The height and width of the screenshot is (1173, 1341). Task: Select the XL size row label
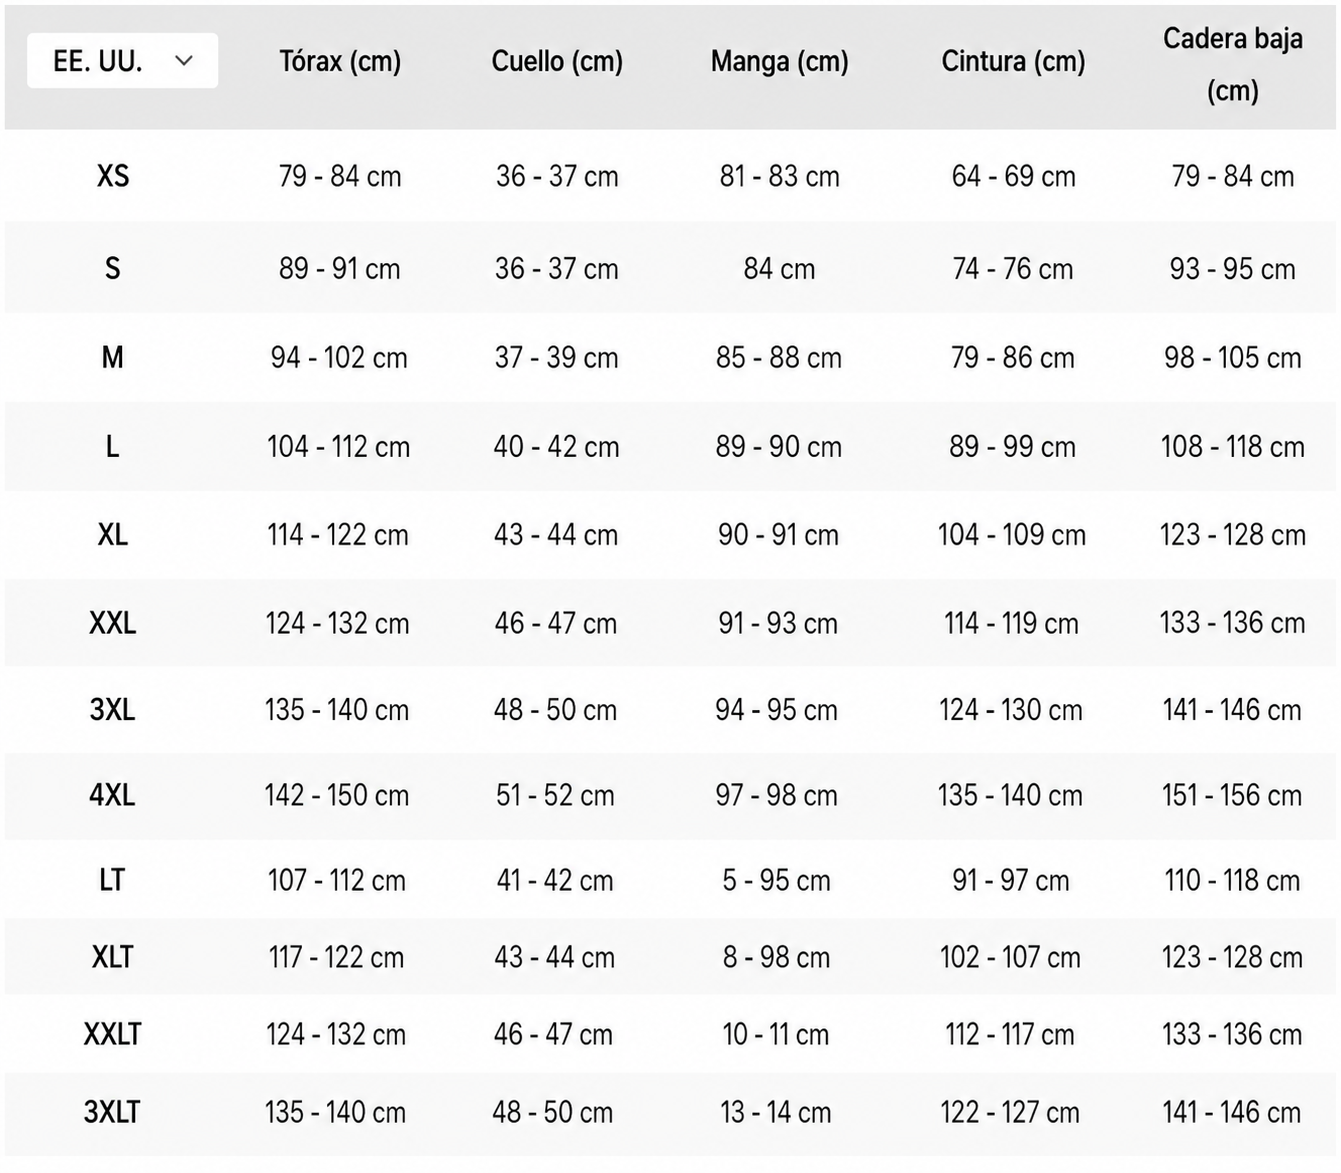(x=113, y=535)
